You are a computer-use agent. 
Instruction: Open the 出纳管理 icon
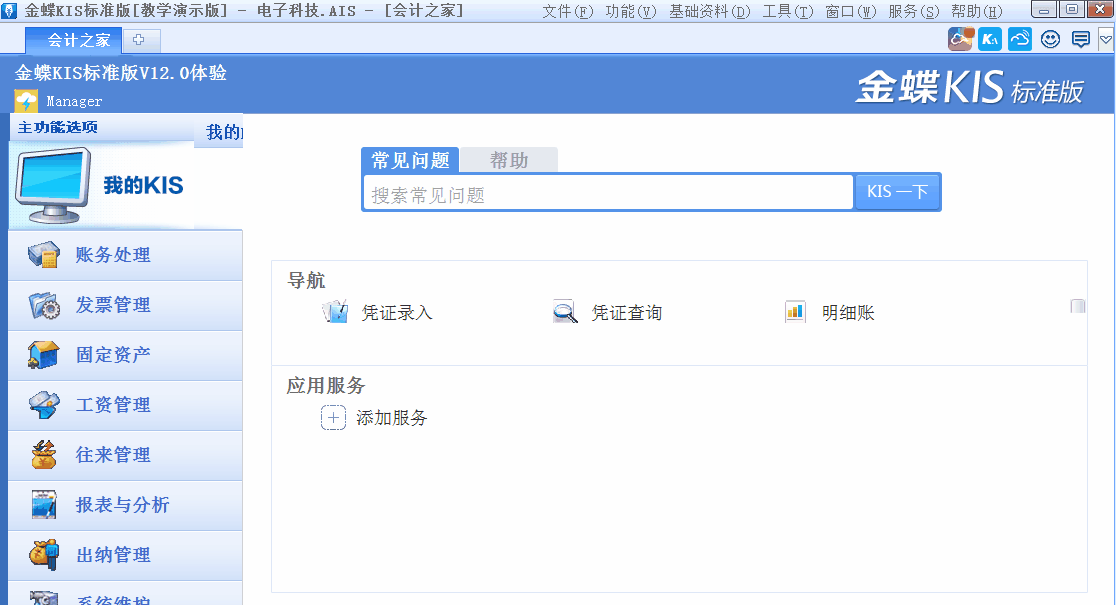(x=43, y=554)
